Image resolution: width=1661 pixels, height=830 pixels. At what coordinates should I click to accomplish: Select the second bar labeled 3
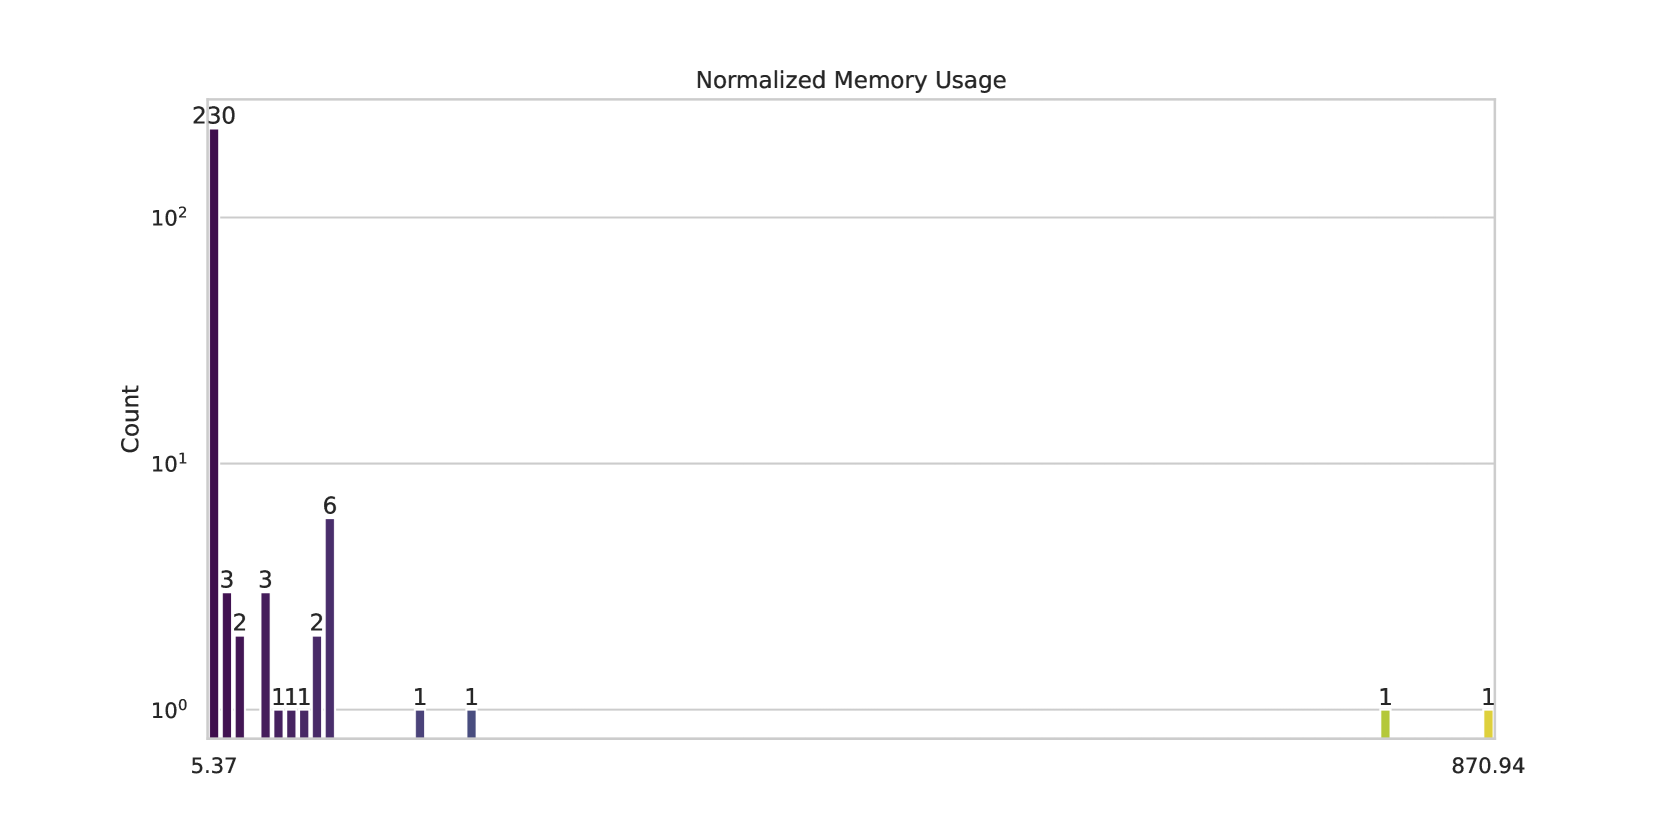click(x=265, y=665)
